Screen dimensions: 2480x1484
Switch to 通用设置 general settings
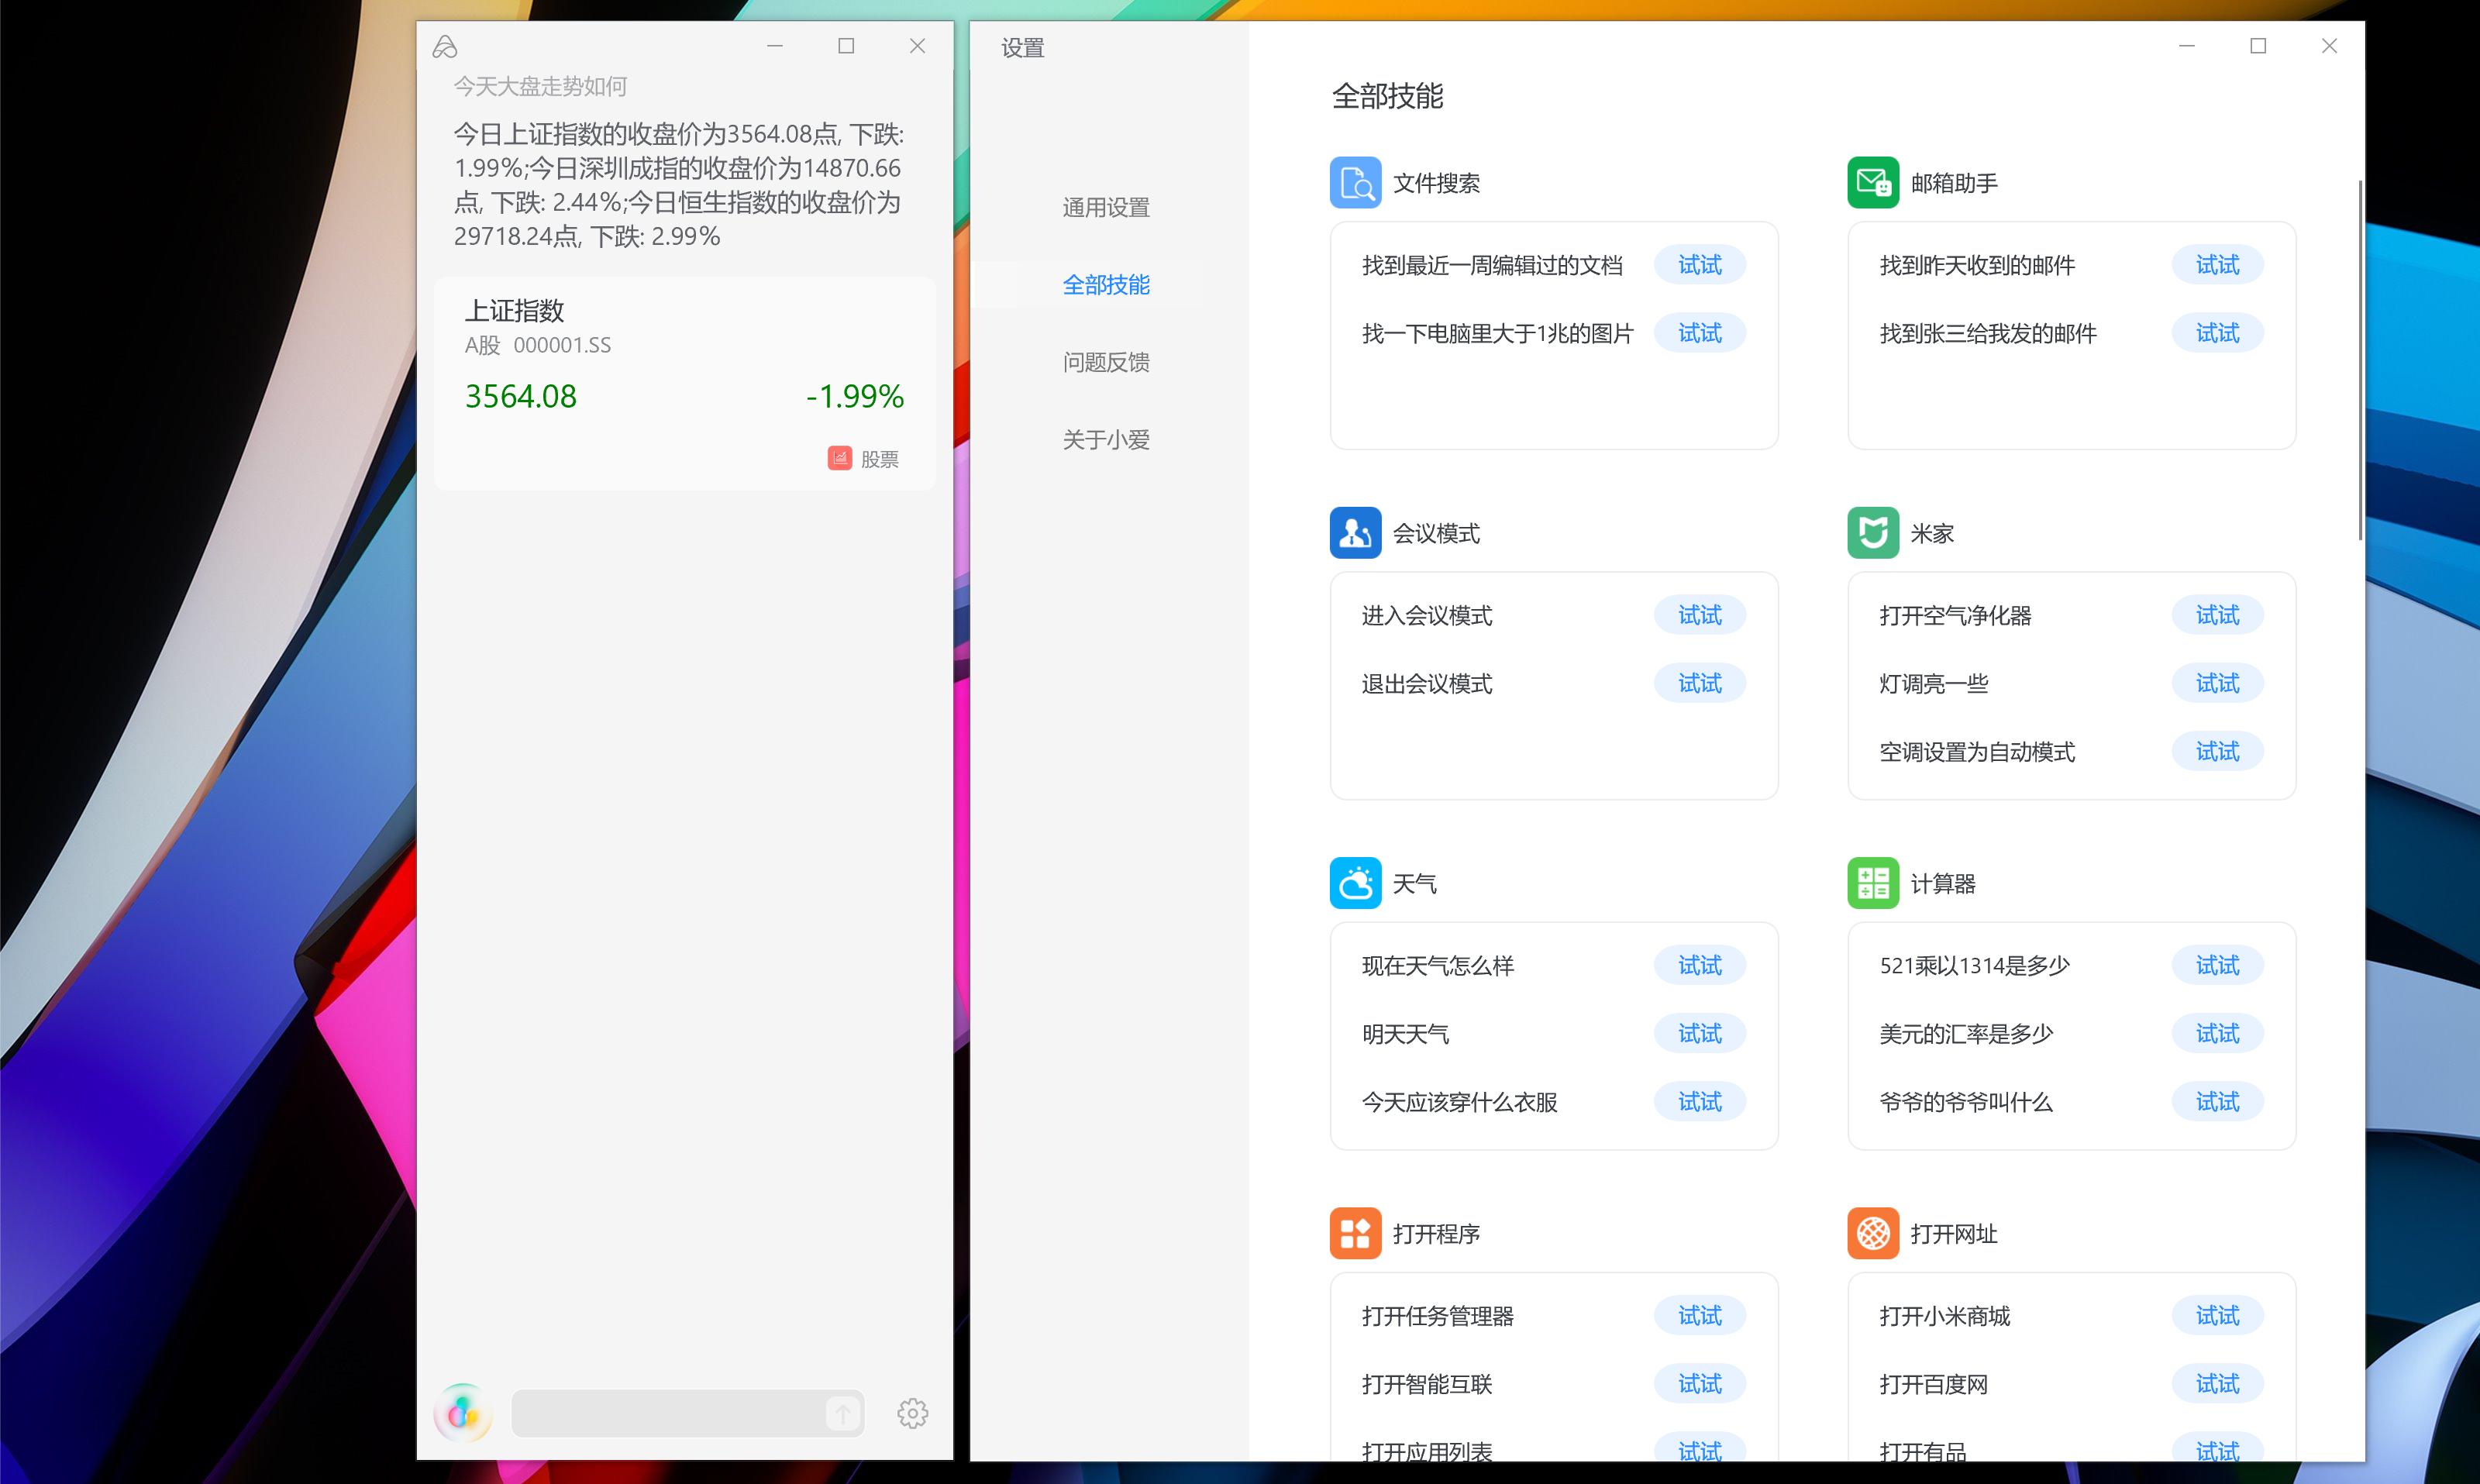(1105, 208)
